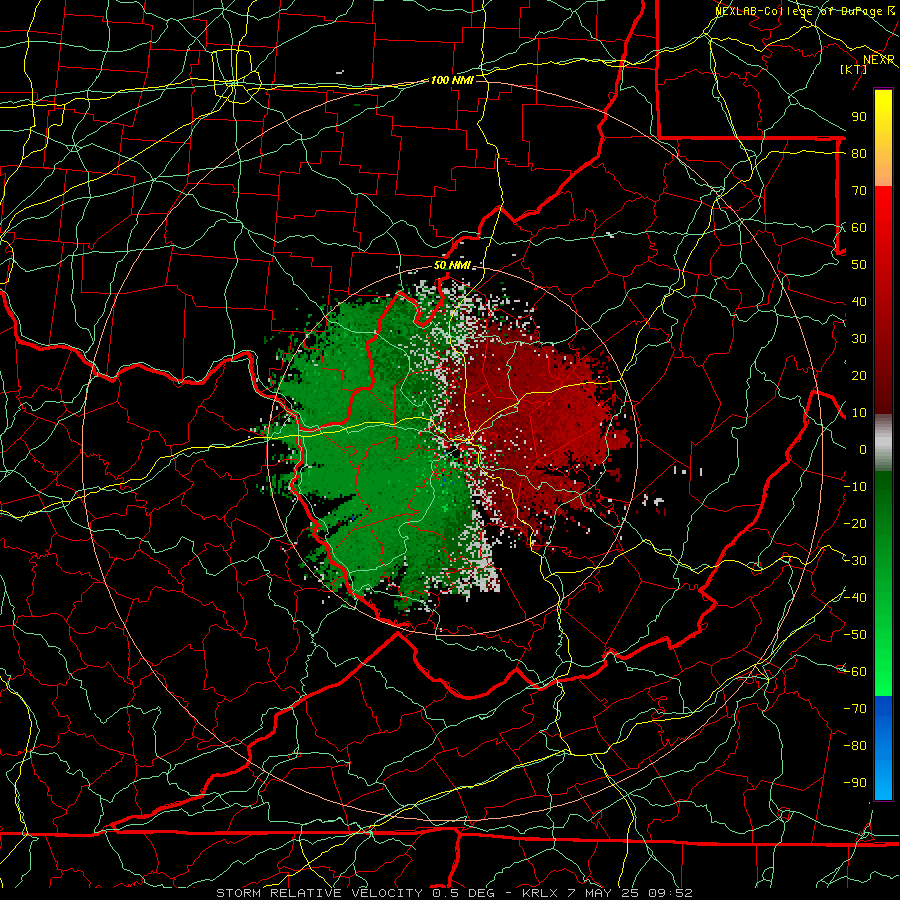Select the -30 value on the velocity scale
Image resolution: width=900 pixels, height=900 pixels.
point(855,561)
